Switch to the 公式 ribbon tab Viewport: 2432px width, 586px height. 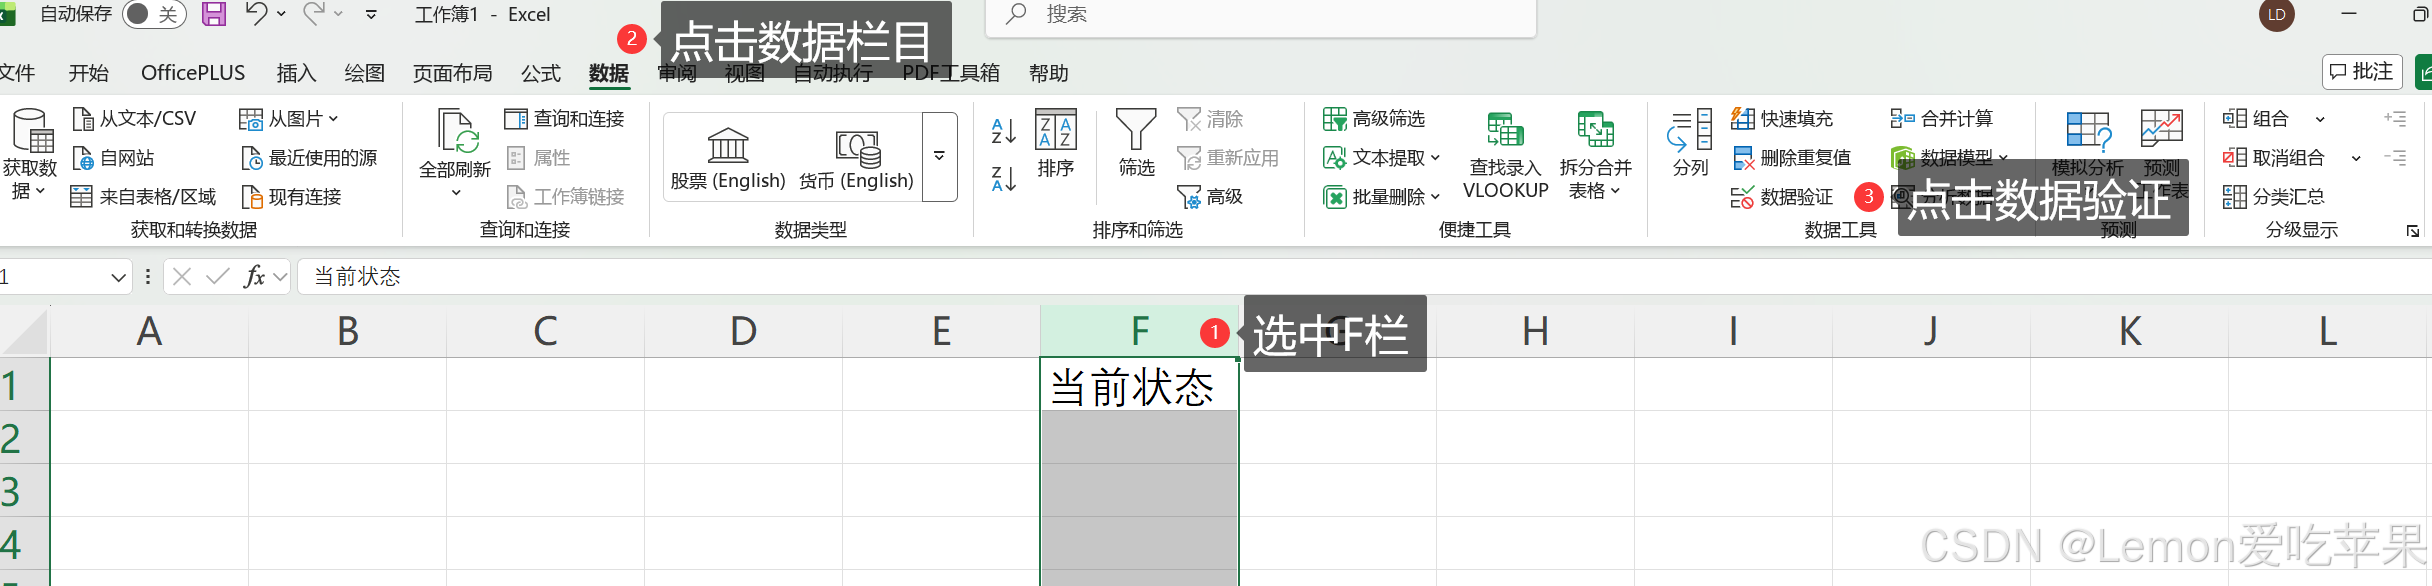coord(541,73)
